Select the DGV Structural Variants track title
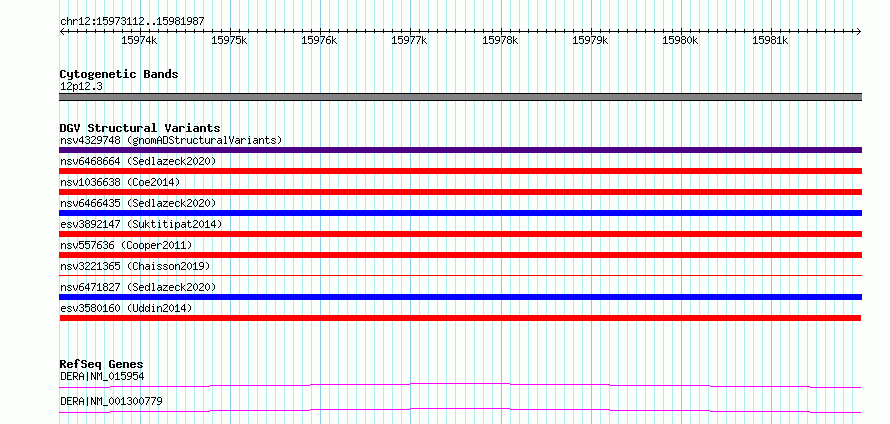Screen dimensions: 890x424 140,128
